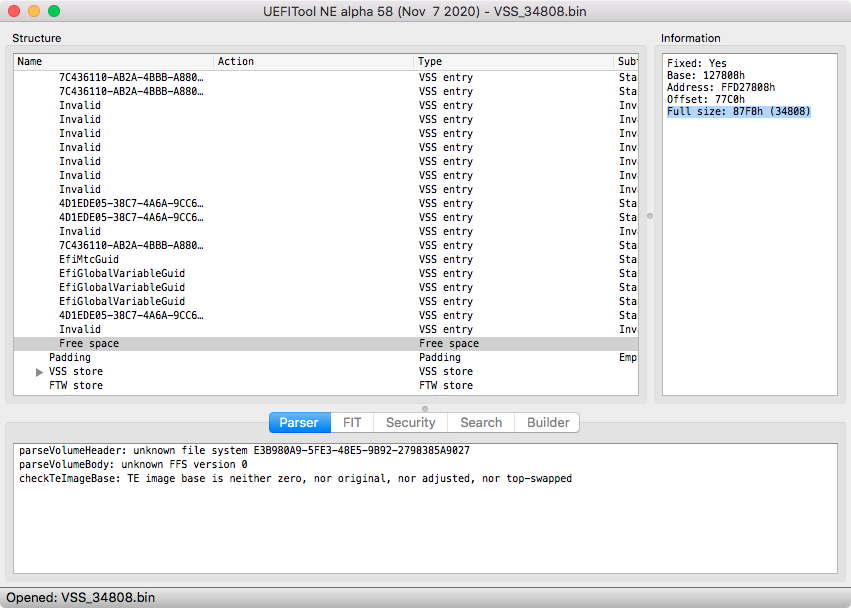Select the FTW store item

[76, 385]
